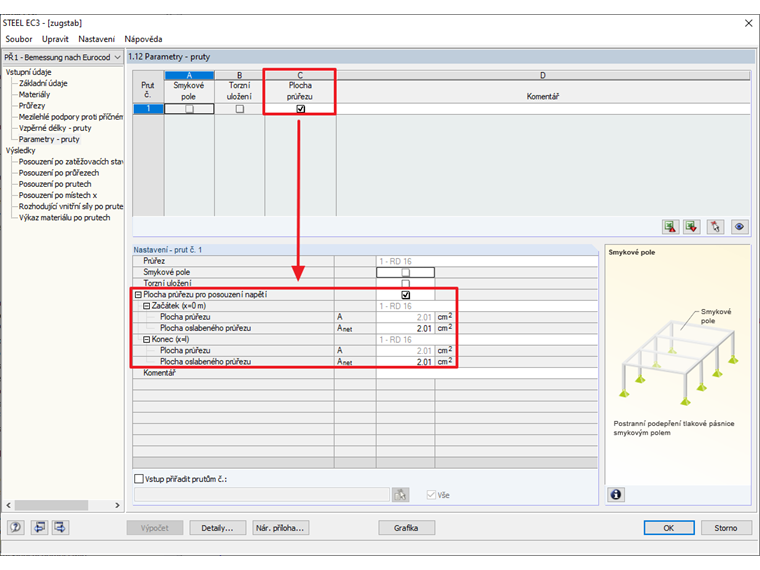Image resolution: width=760 pixels, height=570 pixels.
Task: Click the navigator horizontal scrollbar thumb
Action: (51, 505)
